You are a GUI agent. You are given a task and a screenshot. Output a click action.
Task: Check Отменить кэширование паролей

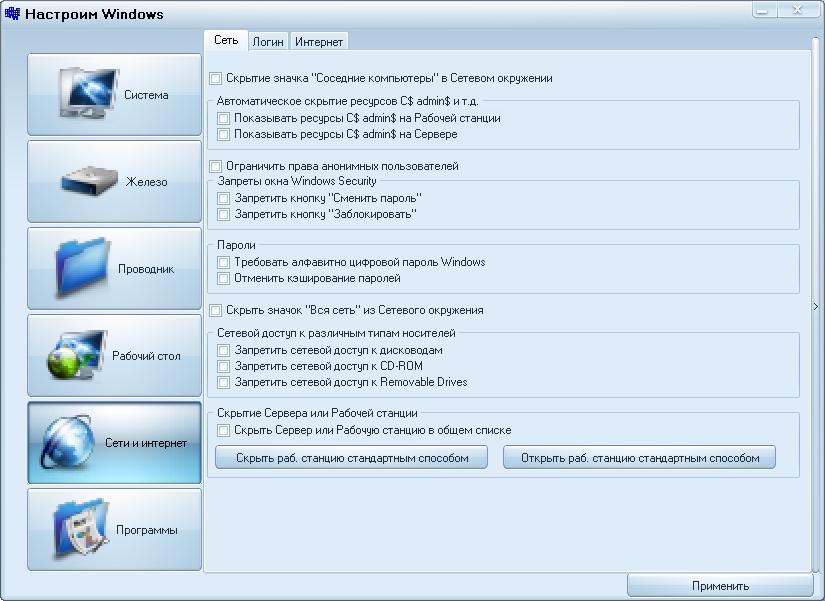point(223,278)
